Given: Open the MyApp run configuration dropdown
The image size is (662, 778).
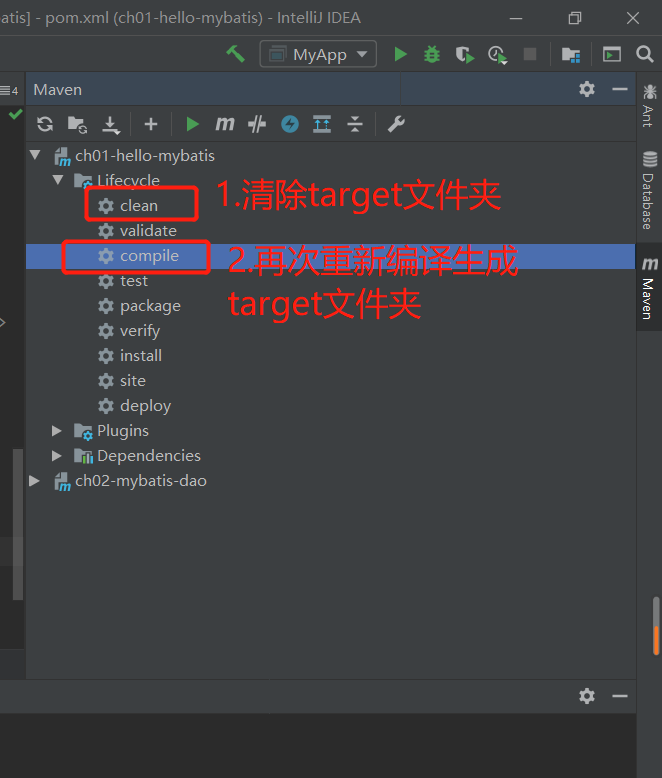Looking at the screenshot, I should pos(318,54).
